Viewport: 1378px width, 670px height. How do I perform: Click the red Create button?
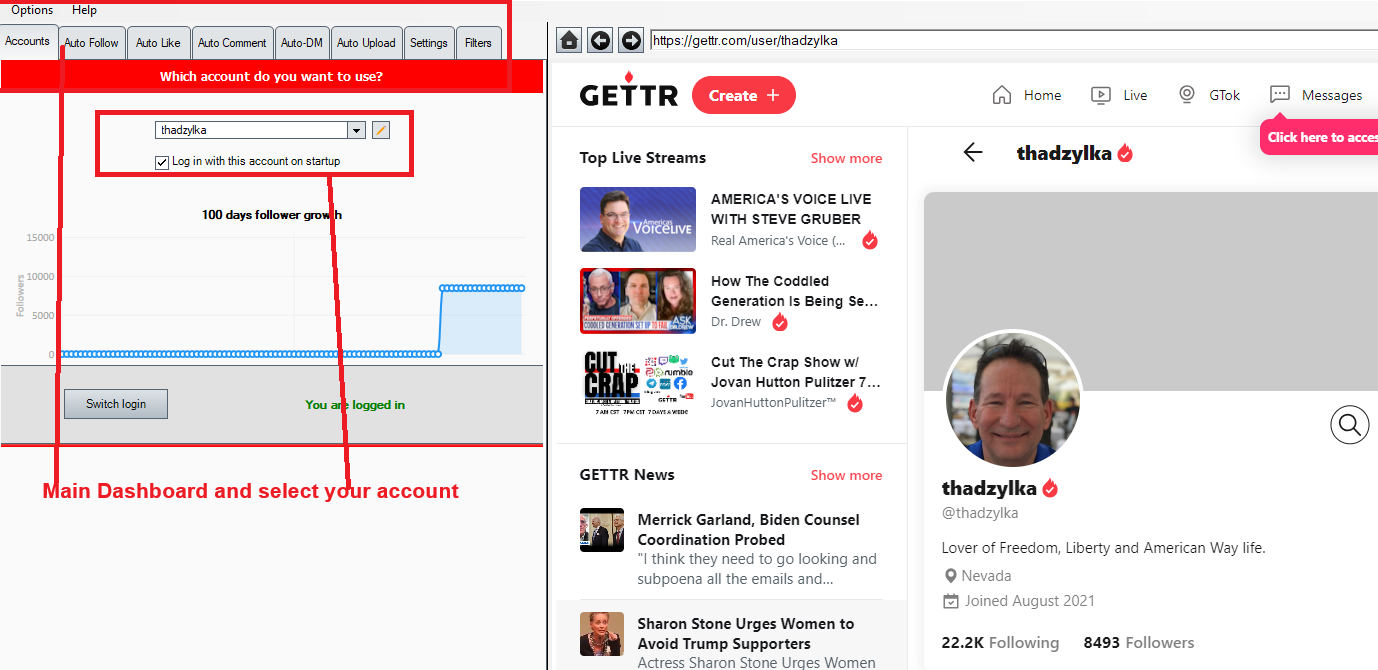click(x=744, y=95)
